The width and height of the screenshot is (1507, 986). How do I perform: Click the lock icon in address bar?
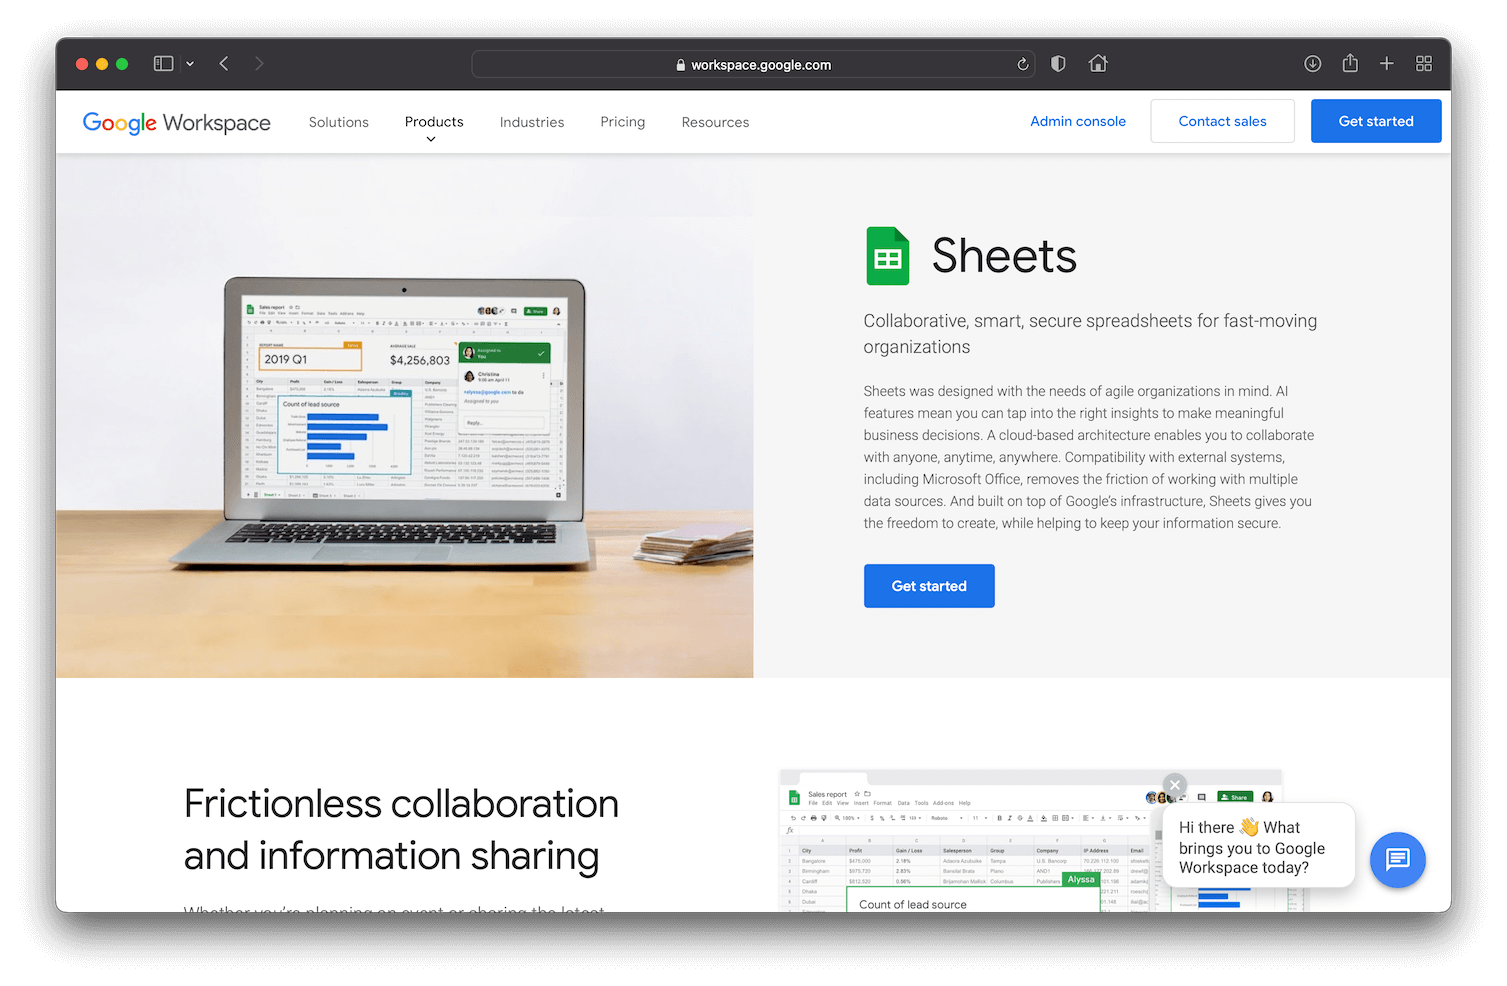[x=681, y=65]
